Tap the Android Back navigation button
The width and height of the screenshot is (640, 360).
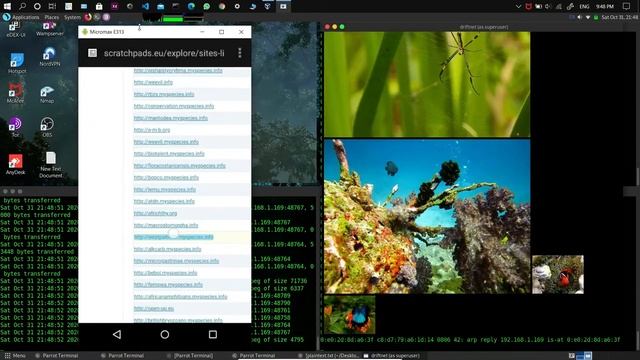click(x=117, y=334)
